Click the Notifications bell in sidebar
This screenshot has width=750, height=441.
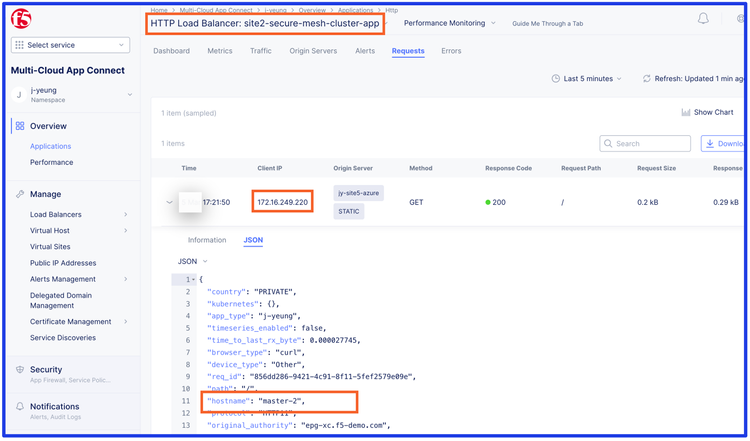tap(20, 406)
